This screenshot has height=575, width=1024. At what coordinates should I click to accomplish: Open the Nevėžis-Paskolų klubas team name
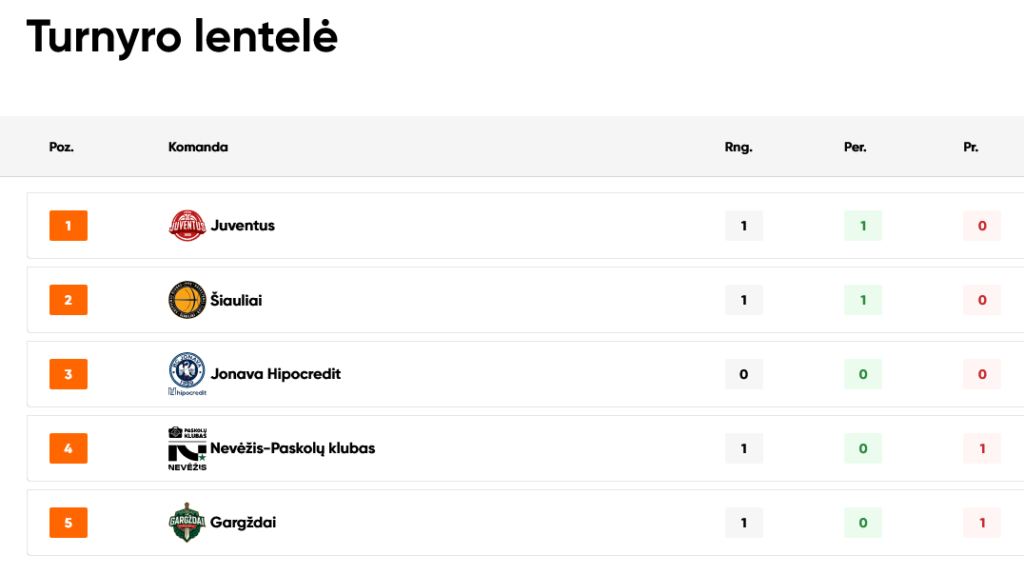point(292,448)
